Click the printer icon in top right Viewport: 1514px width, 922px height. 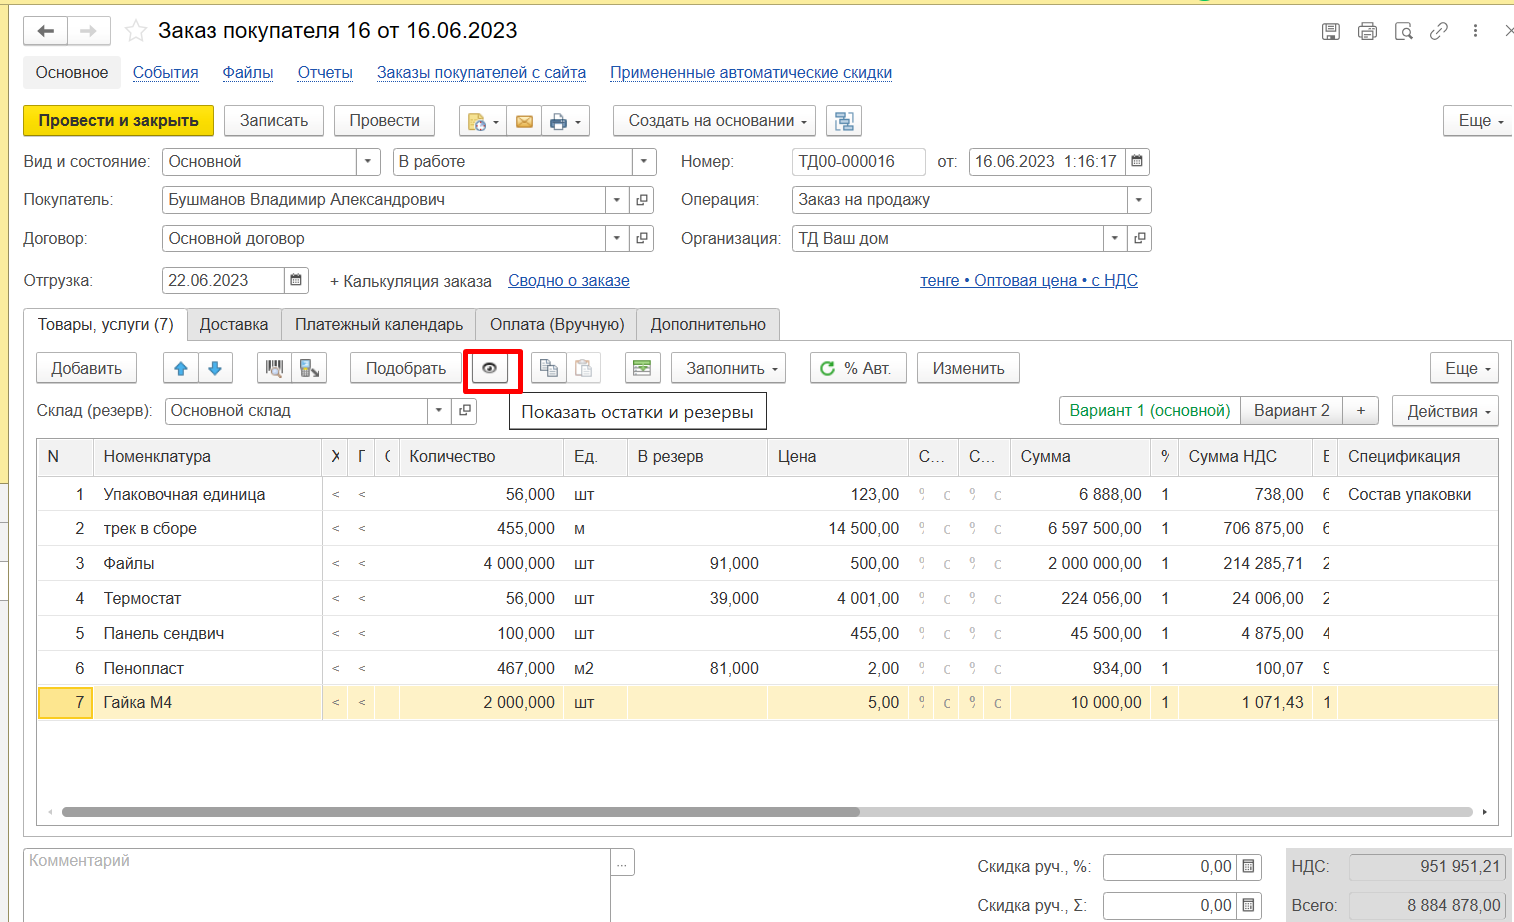click(1367, 31)
